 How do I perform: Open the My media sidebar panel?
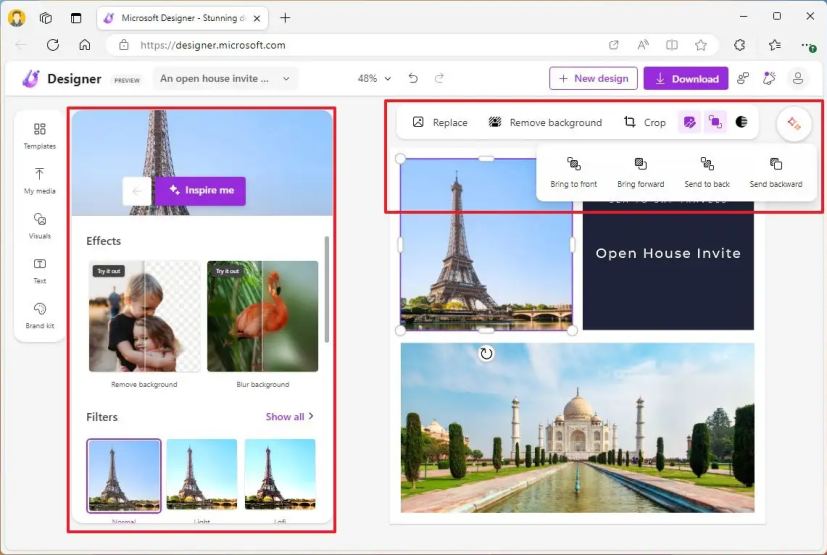40,180
